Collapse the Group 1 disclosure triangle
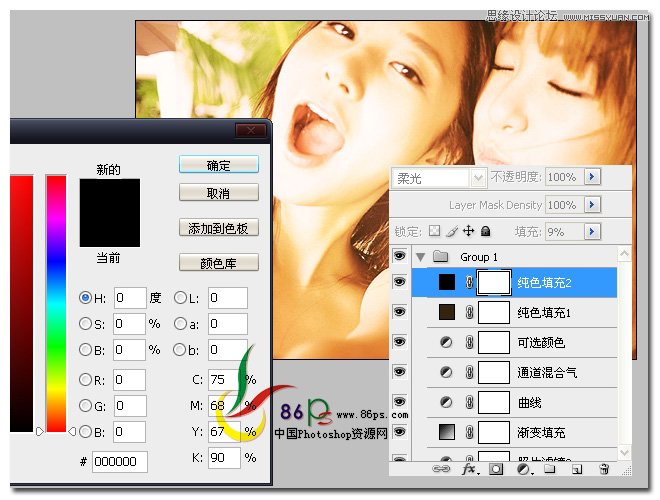The height and width of the screenshot is (500, 660). point(420,257)
